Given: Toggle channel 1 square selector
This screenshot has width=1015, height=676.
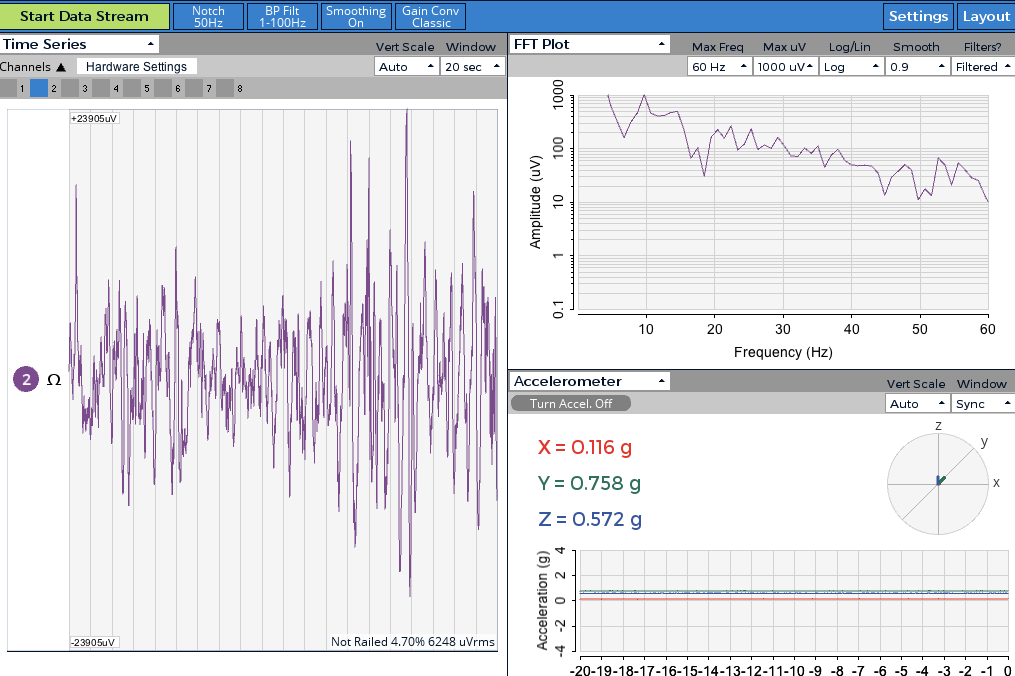Looking at the screenshot, I should (x=8, y=88).
